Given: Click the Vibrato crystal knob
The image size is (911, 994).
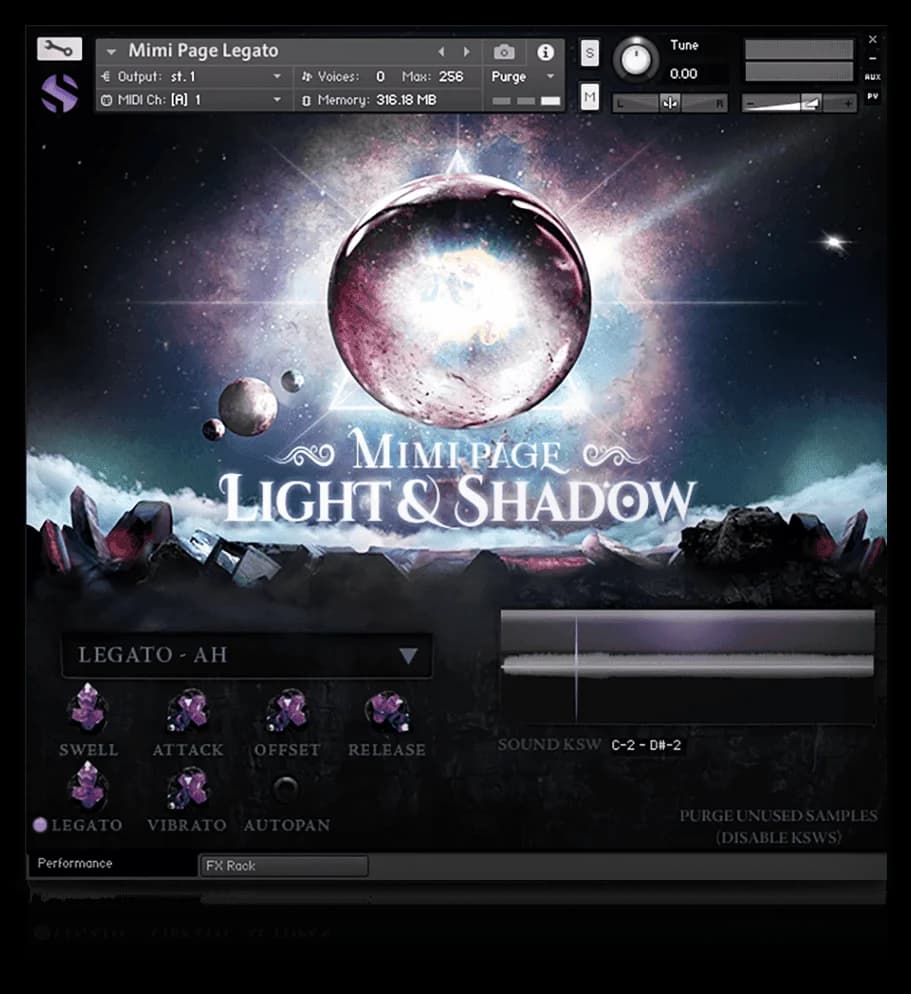Looking at the screenshot, I should pos(187,788).
